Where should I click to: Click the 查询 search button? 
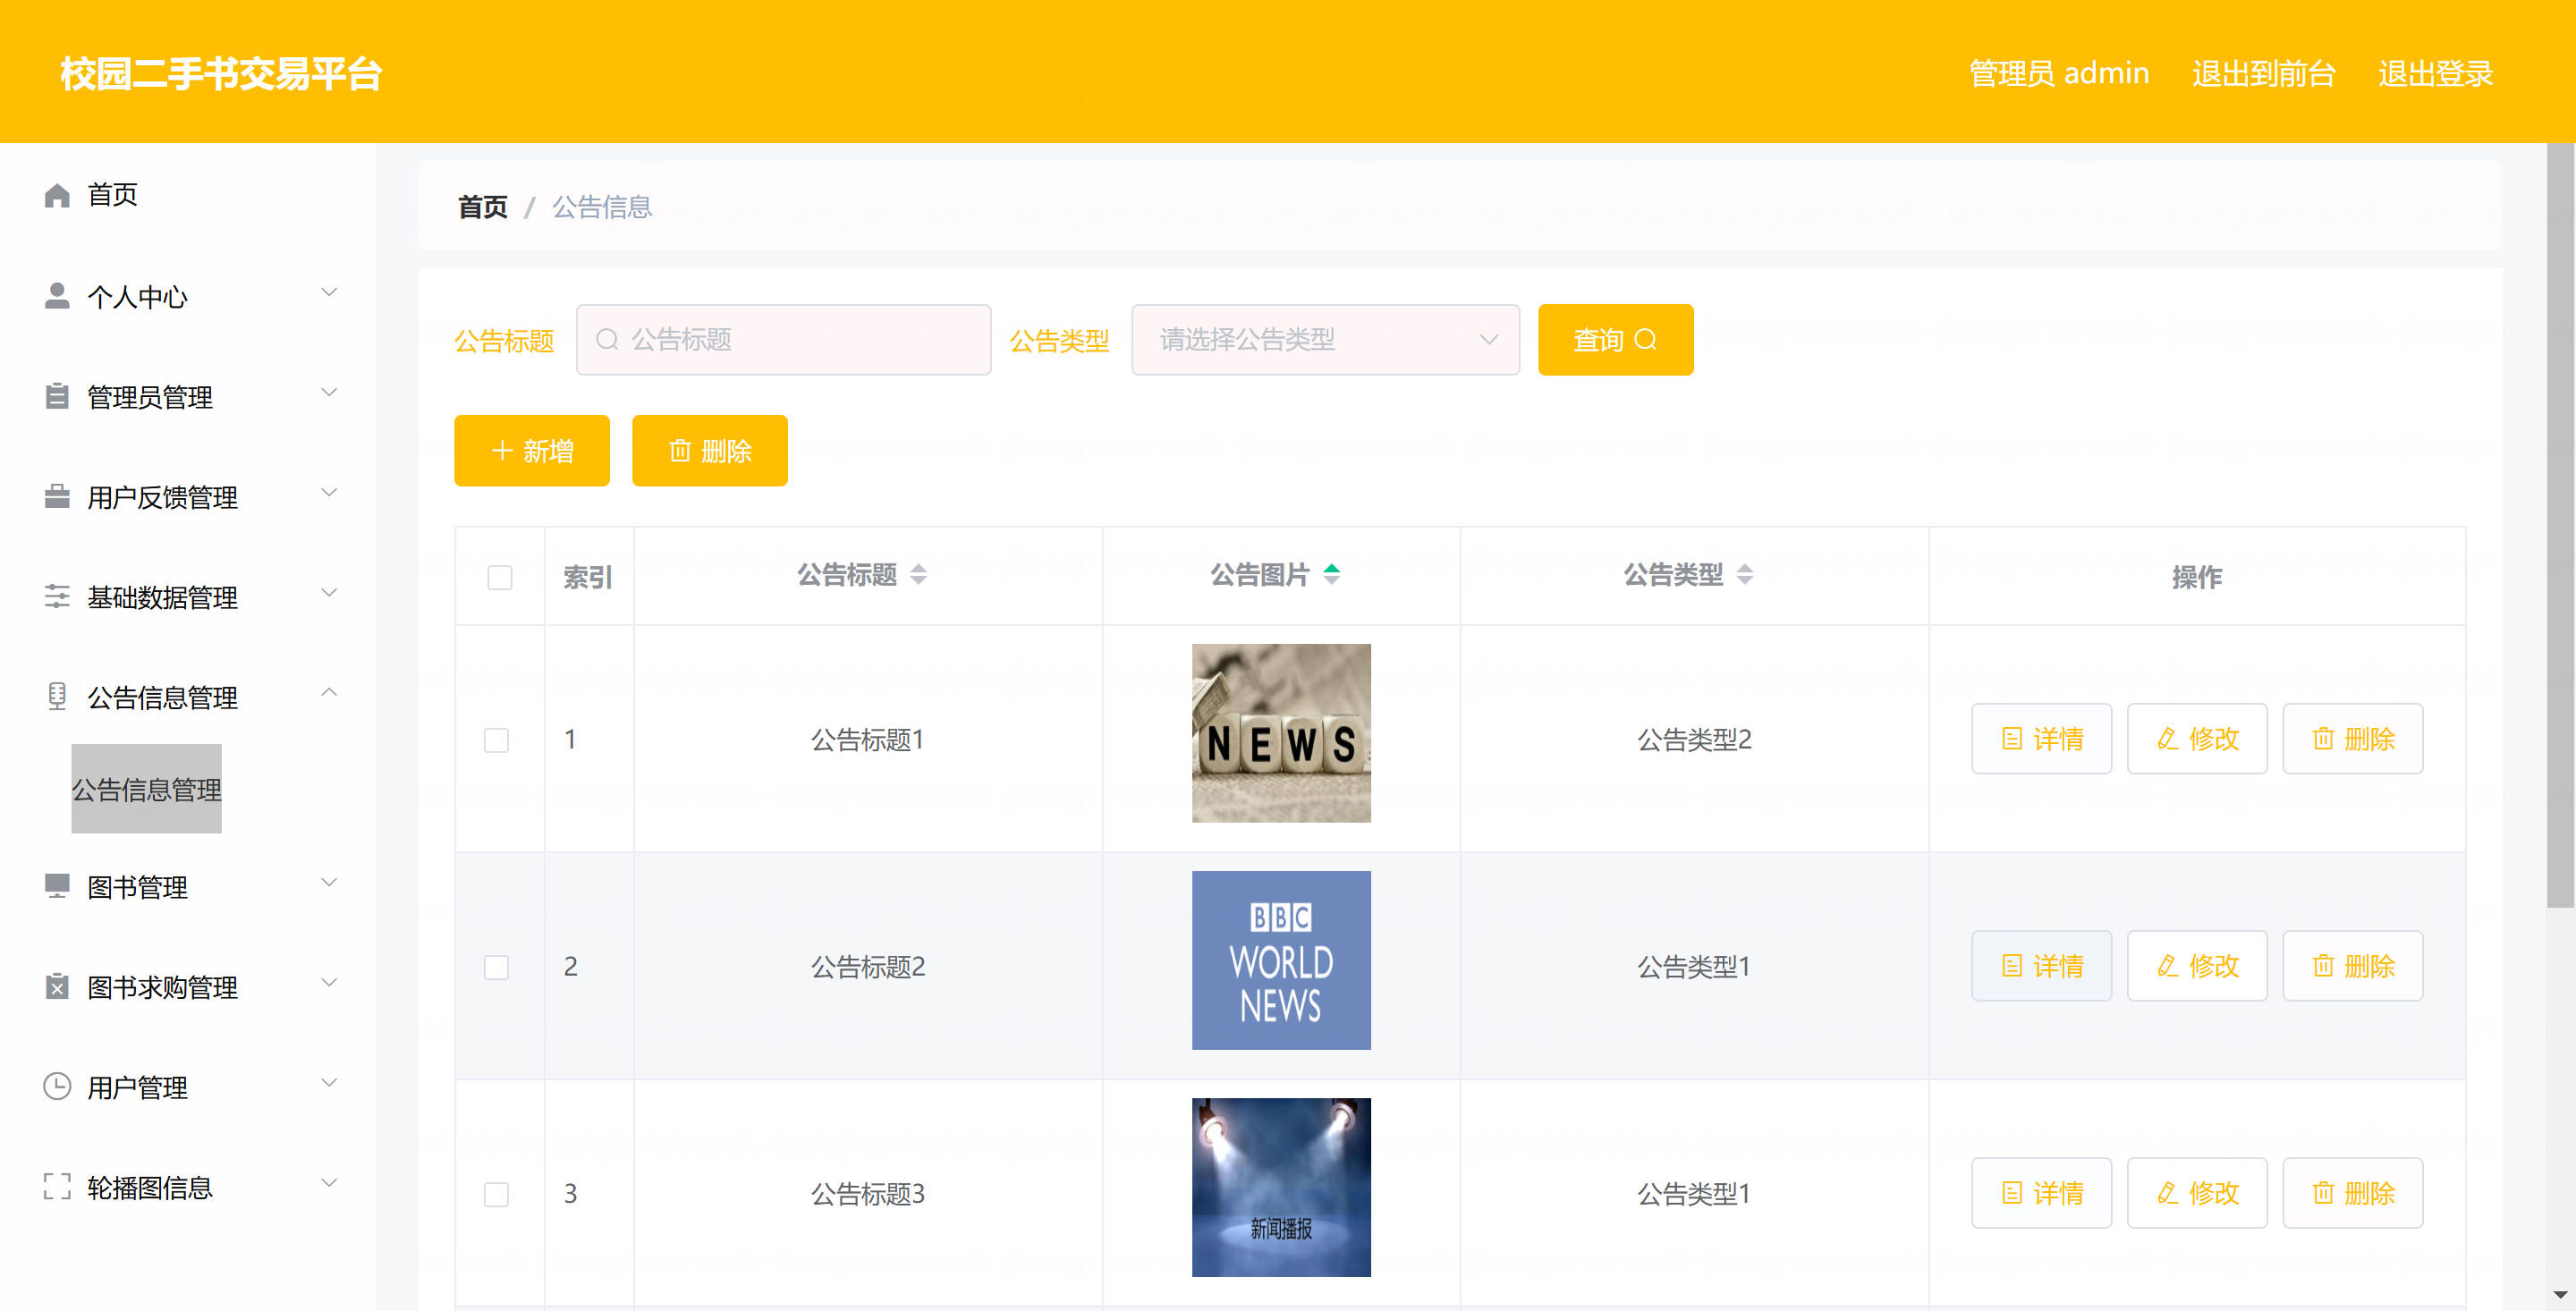[x=1615, y=340]
